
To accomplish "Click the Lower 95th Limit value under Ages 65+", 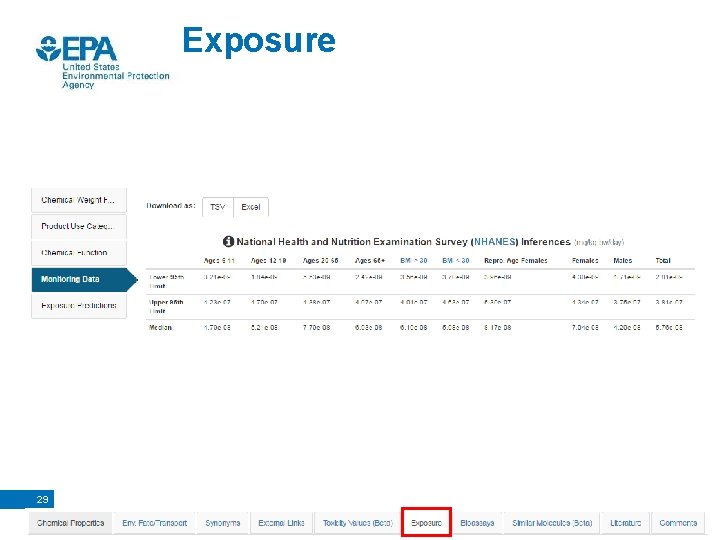I will pos(368,277).
